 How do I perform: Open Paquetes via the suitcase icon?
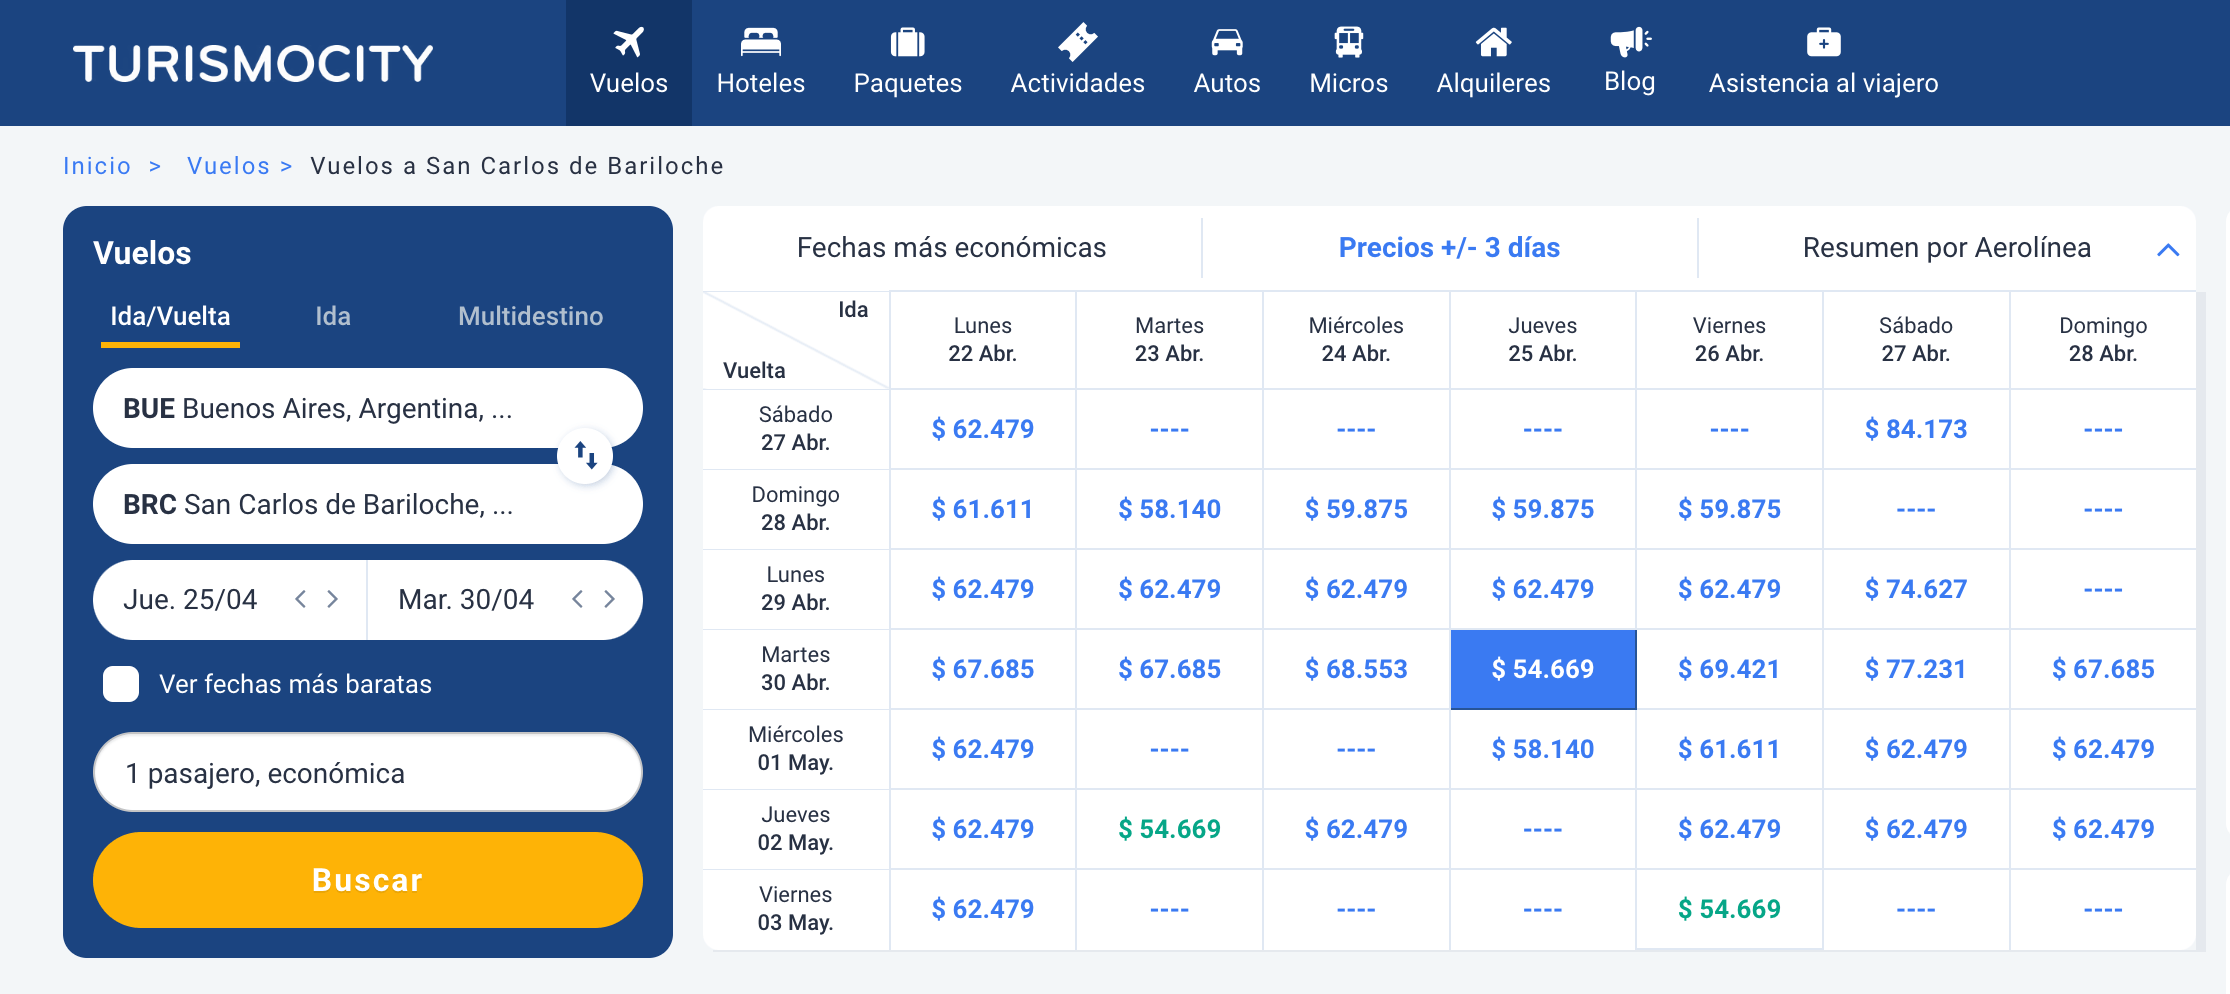click(x=907, y=43)
